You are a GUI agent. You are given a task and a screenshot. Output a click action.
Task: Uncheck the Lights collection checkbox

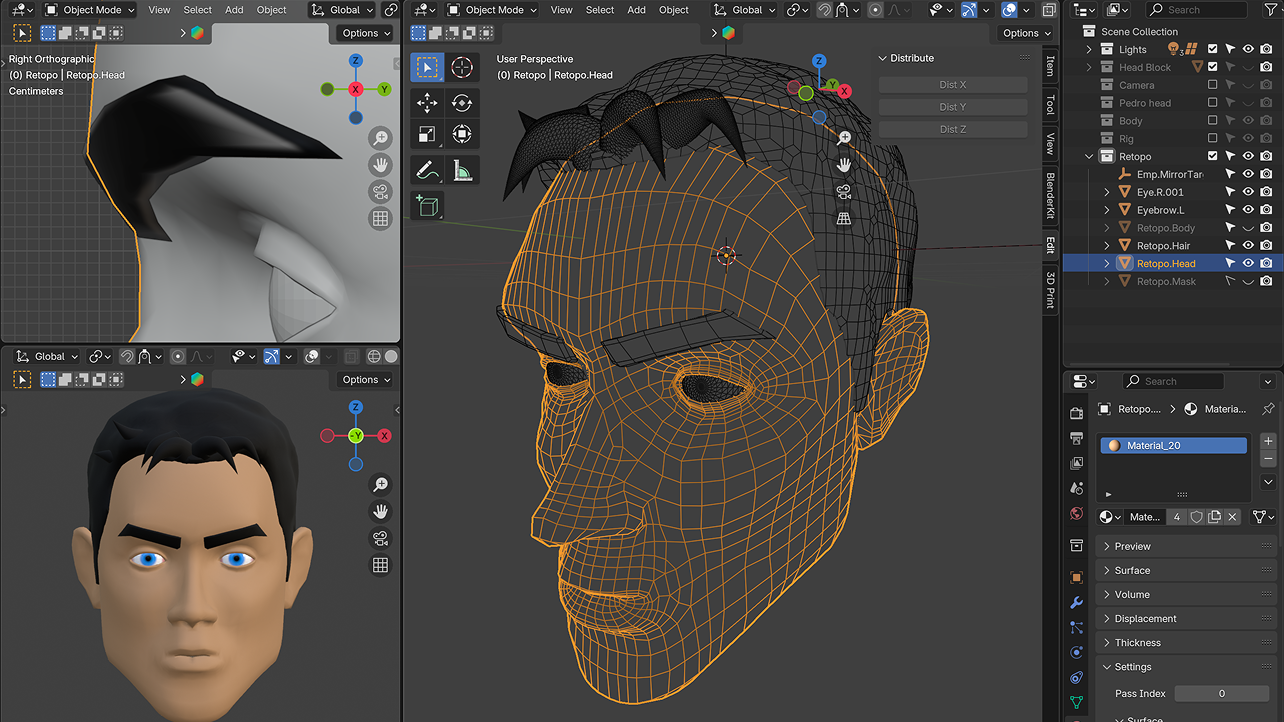1213,49
